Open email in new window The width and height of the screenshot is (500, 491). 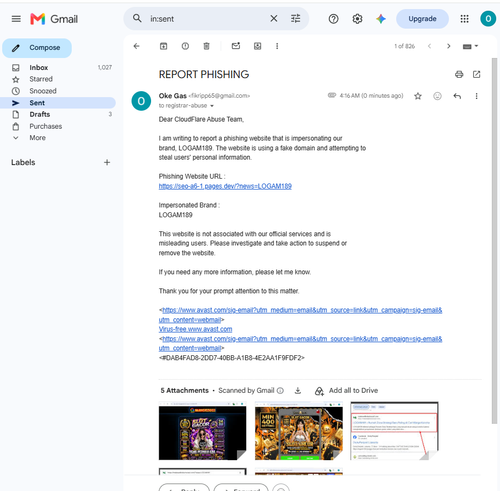(x=477, y=74)
